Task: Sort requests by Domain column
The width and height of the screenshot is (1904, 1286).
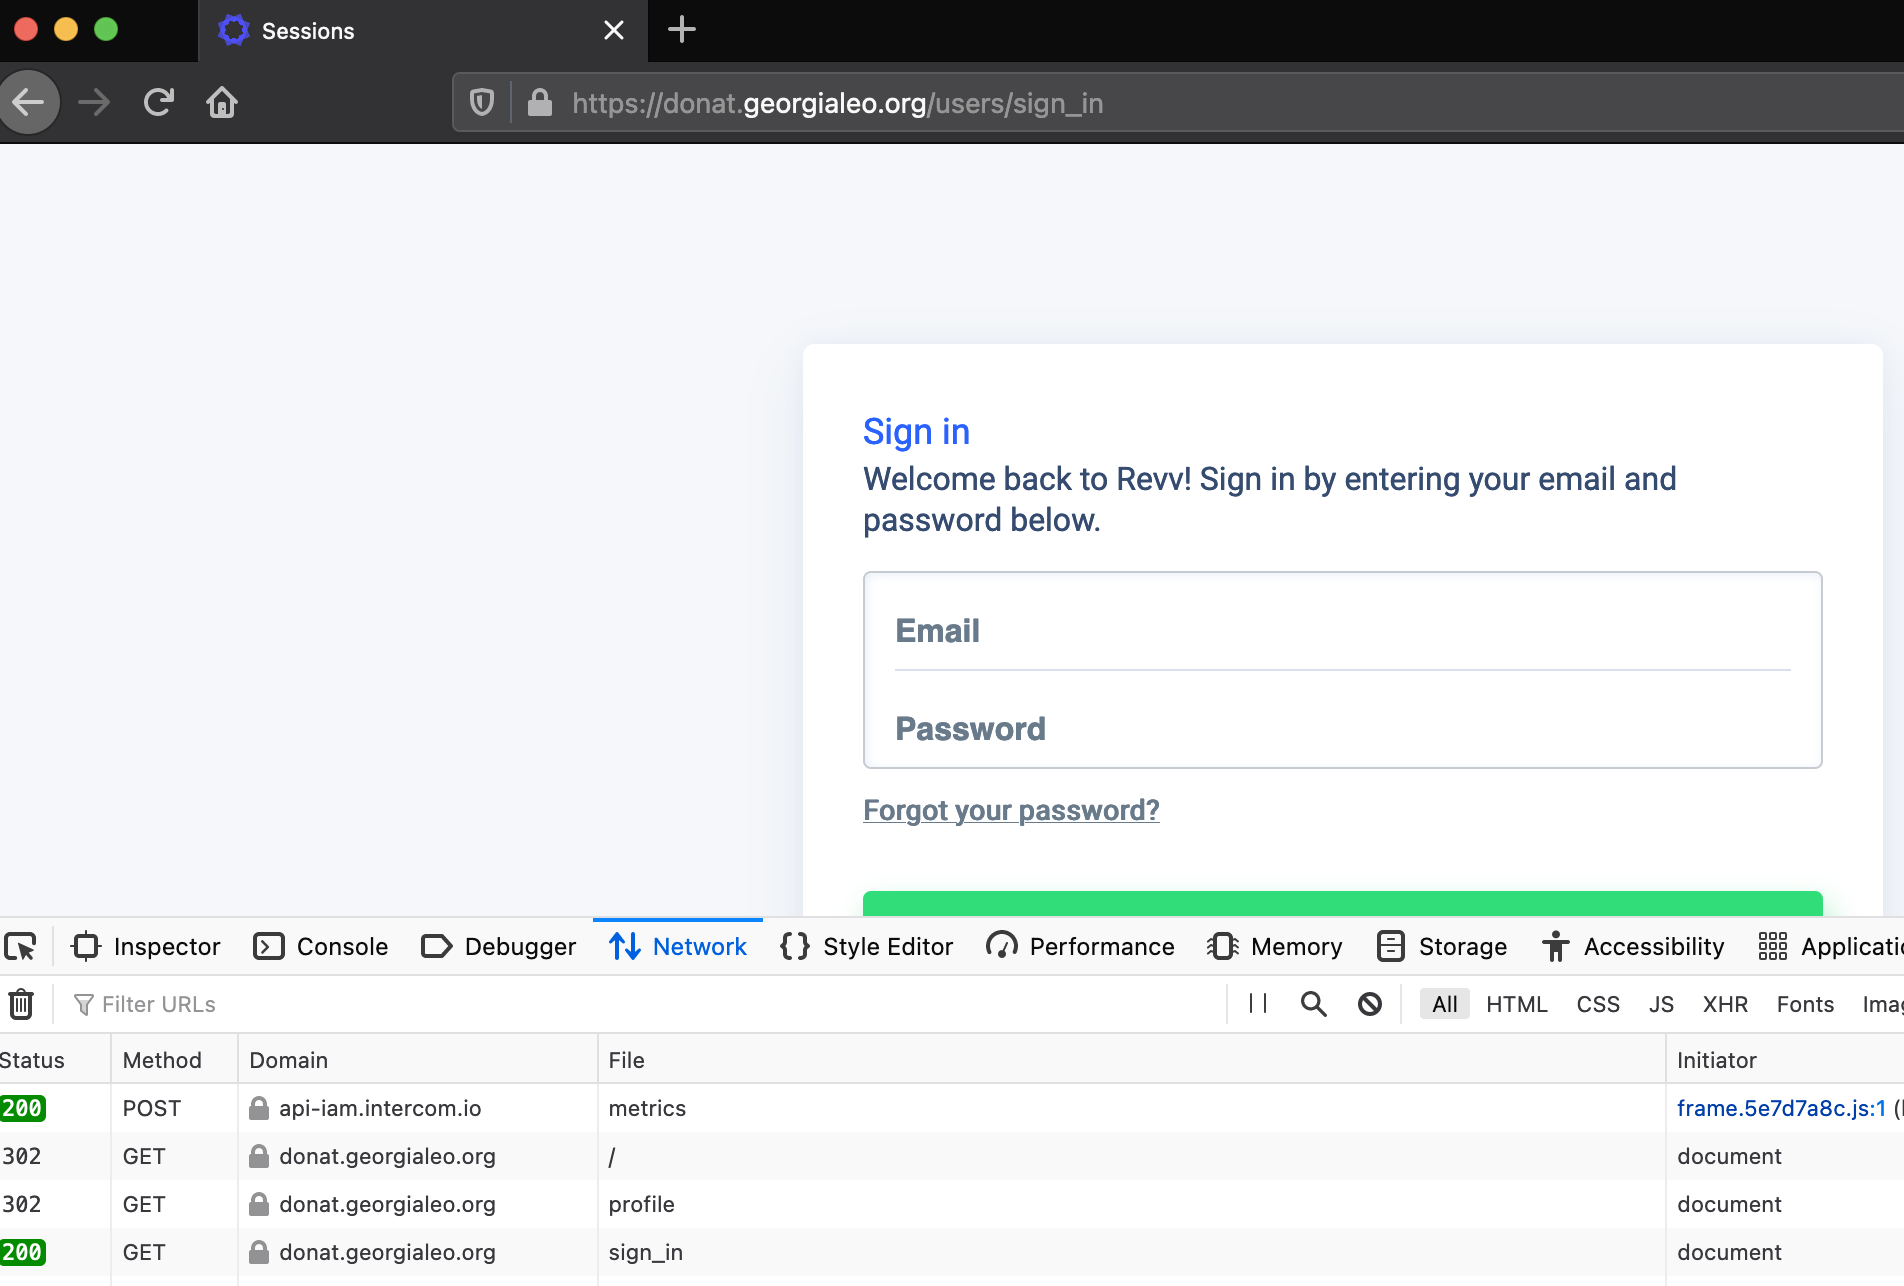Action: coord(418,1060)
